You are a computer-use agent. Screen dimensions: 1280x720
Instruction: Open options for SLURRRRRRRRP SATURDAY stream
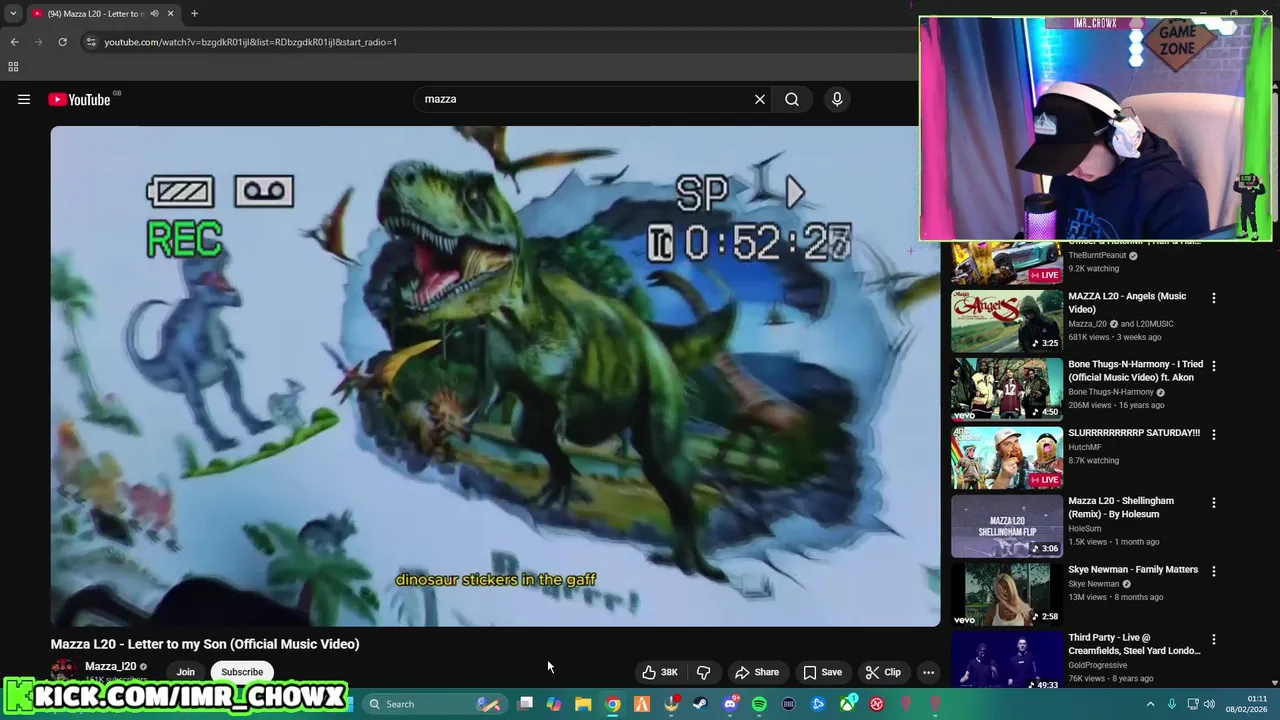click(1214, 435)
